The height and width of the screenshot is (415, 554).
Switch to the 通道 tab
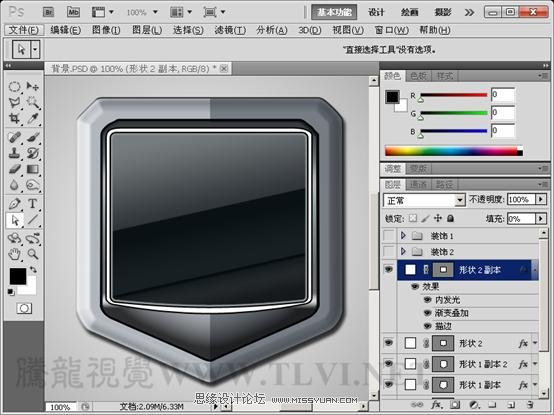pos(418,184)
